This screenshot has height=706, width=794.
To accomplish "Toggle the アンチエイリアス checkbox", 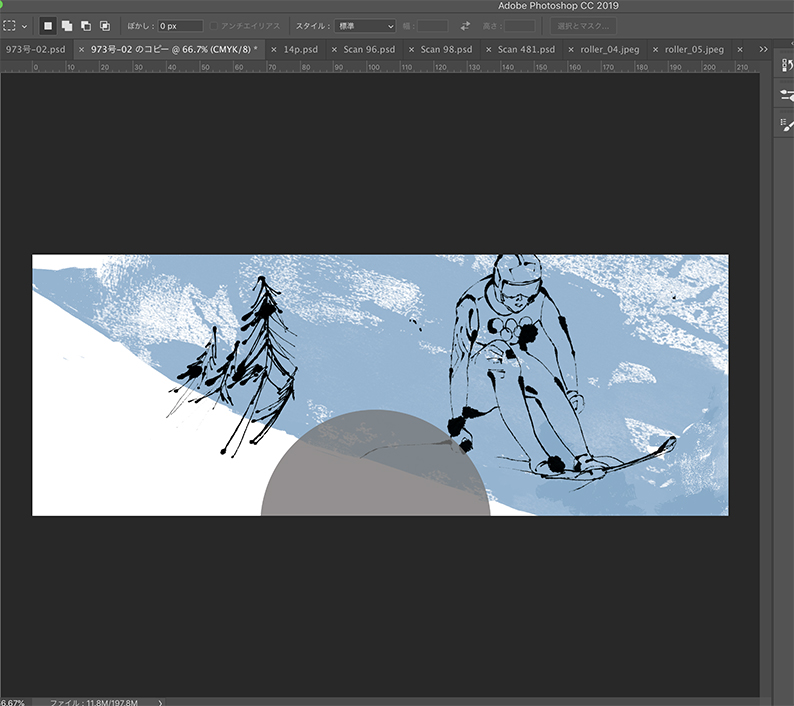I will (x=215, y=26).
